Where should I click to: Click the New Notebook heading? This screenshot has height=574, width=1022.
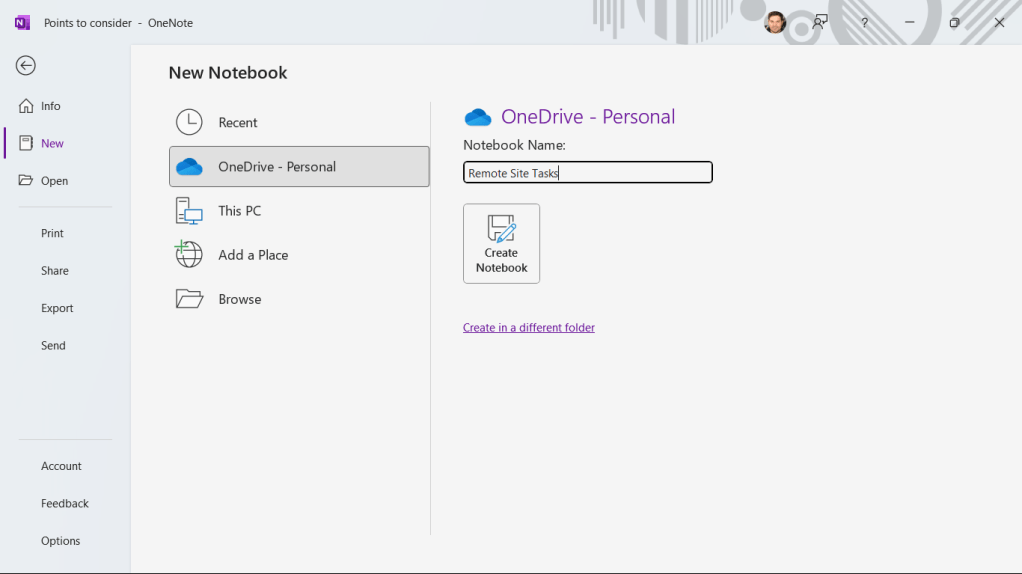coord(228,72)
